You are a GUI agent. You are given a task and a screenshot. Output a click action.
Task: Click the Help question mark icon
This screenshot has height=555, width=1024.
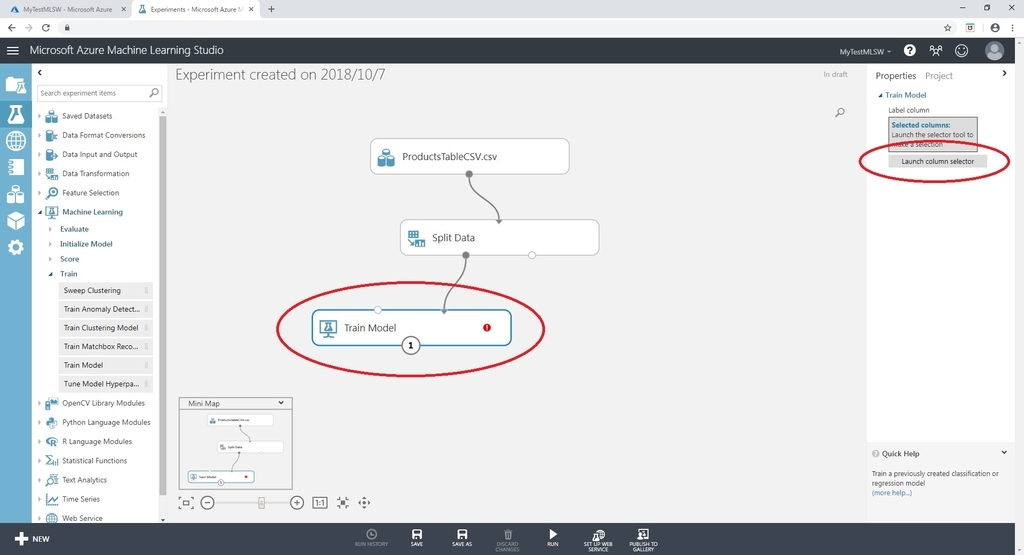click(909, 50)
